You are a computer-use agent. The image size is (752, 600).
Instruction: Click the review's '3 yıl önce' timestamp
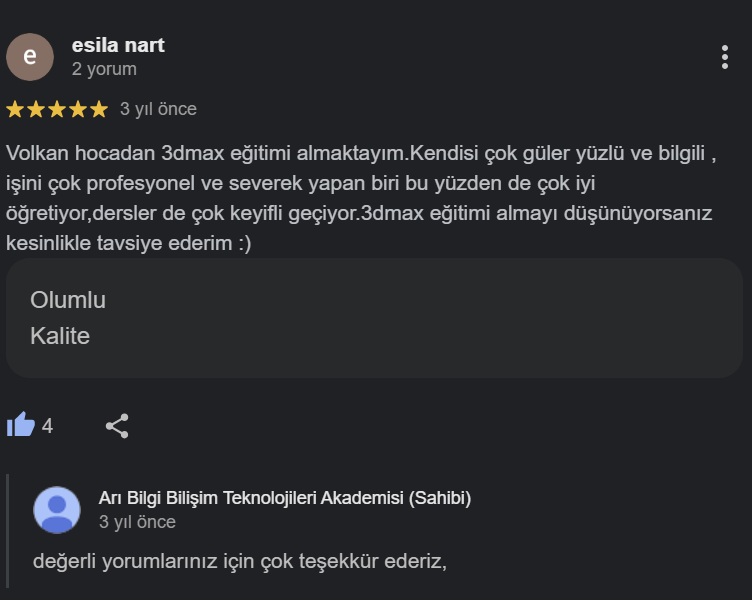coord(158,109)
